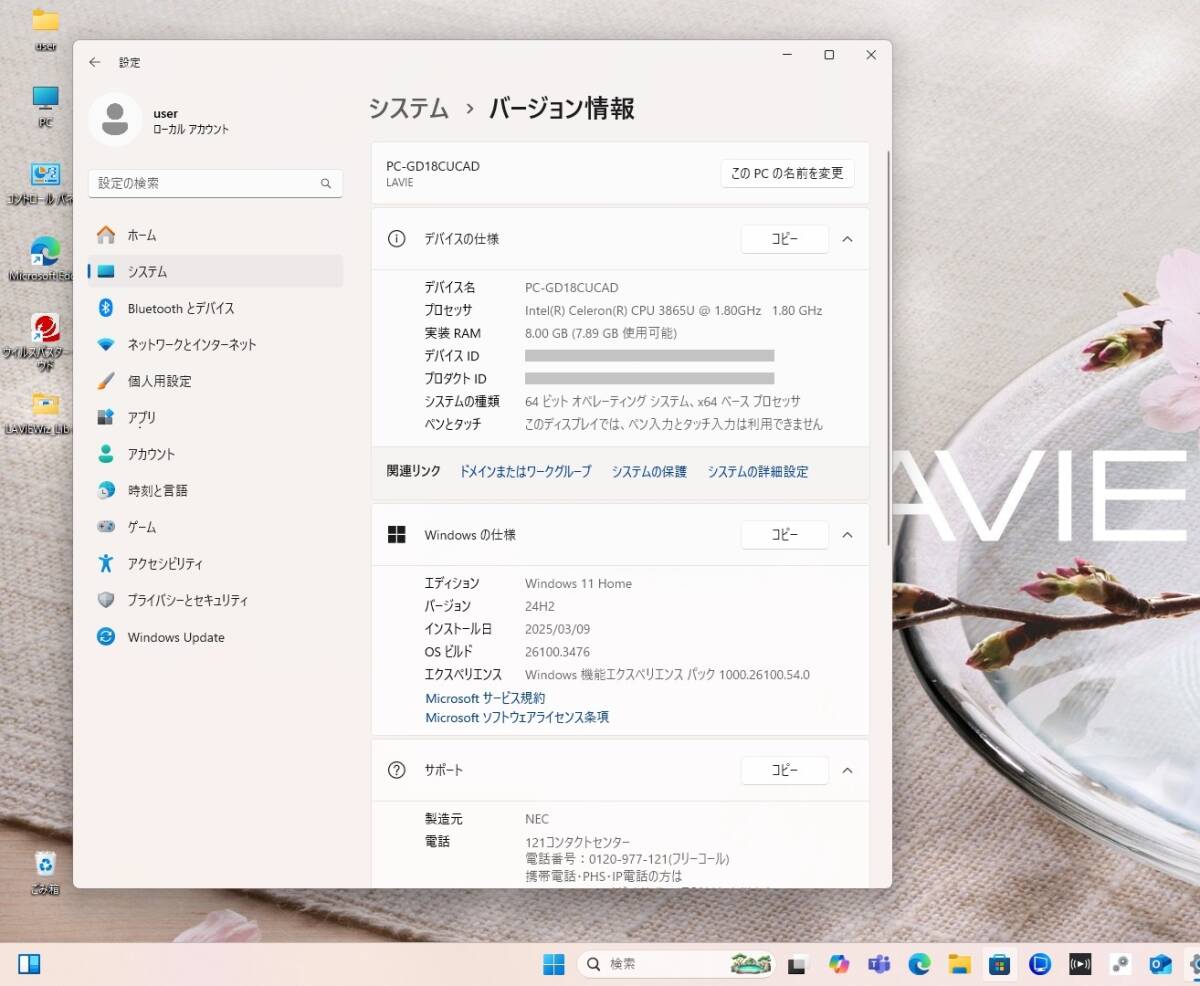Open Windows Update settings

click(x=216, y=637)
